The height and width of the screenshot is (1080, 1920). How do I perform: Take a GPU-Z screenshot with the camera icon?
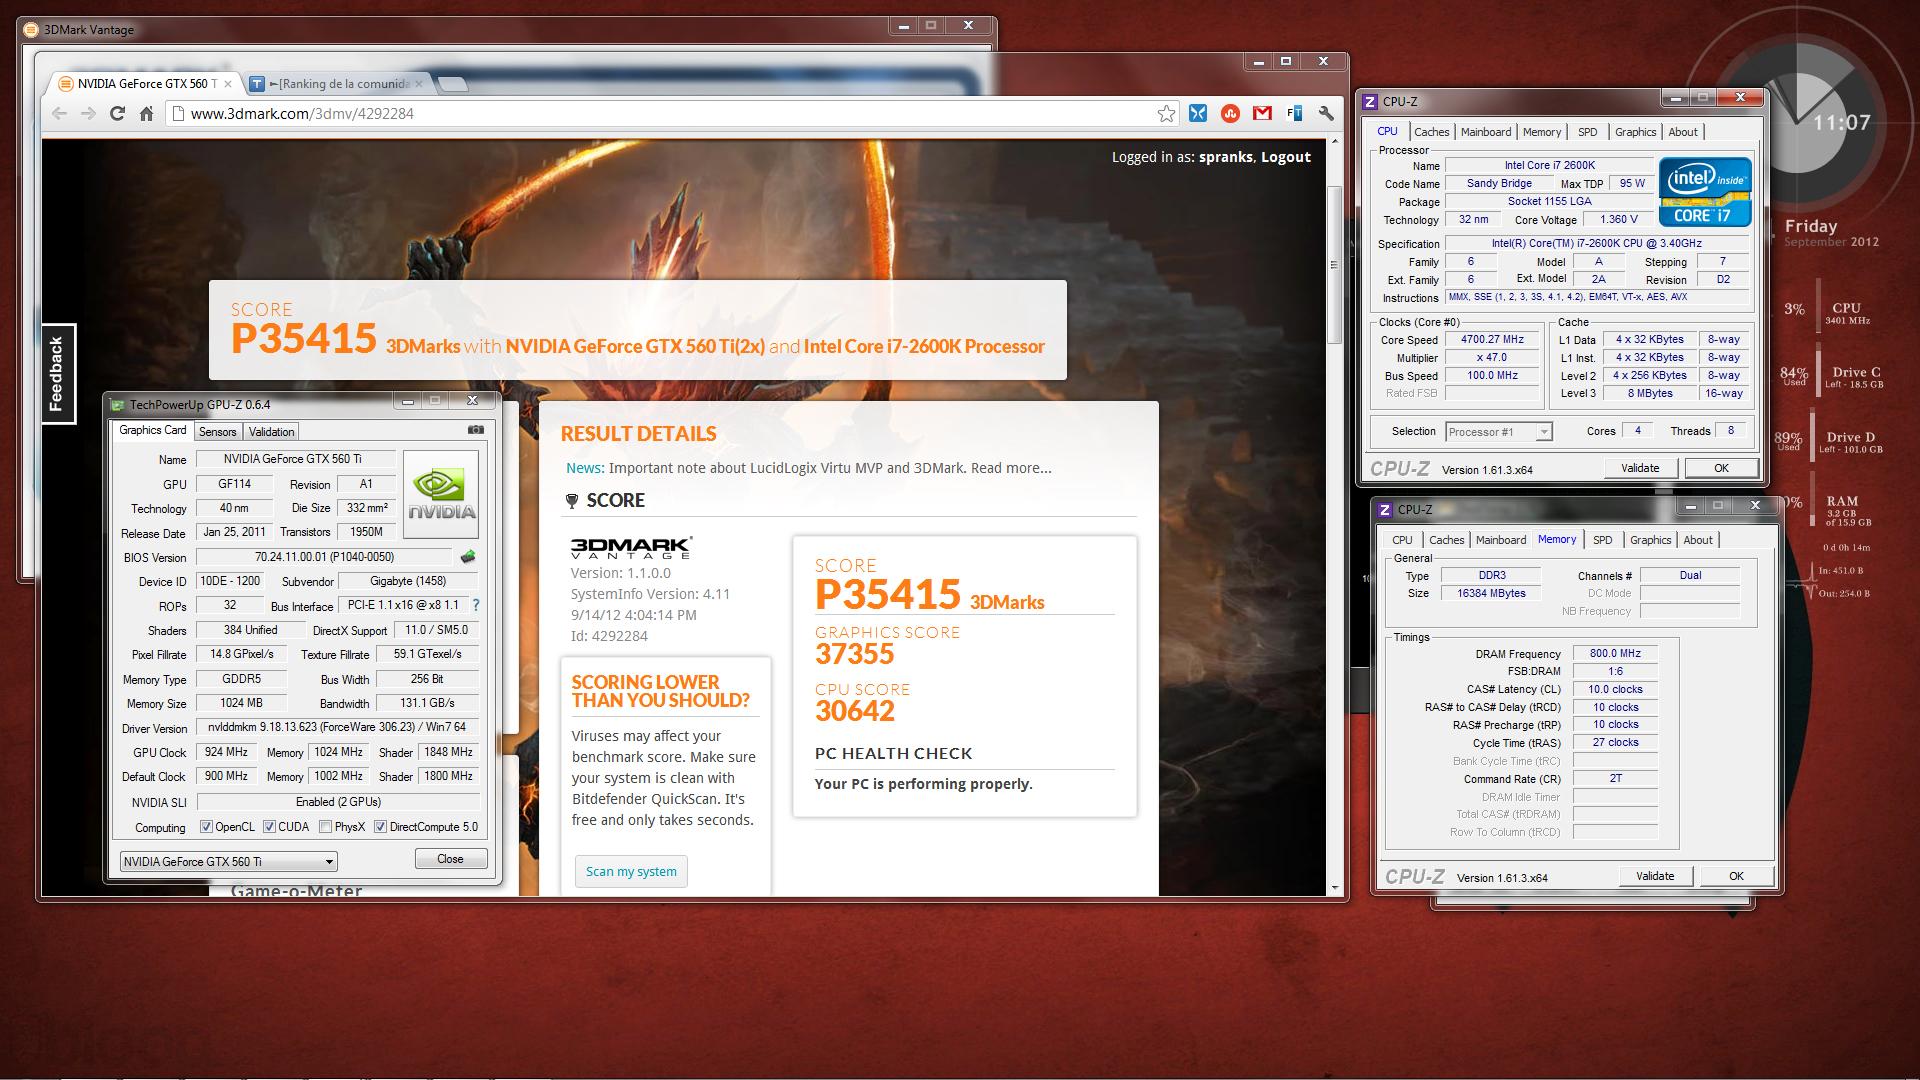coord(476,430)
